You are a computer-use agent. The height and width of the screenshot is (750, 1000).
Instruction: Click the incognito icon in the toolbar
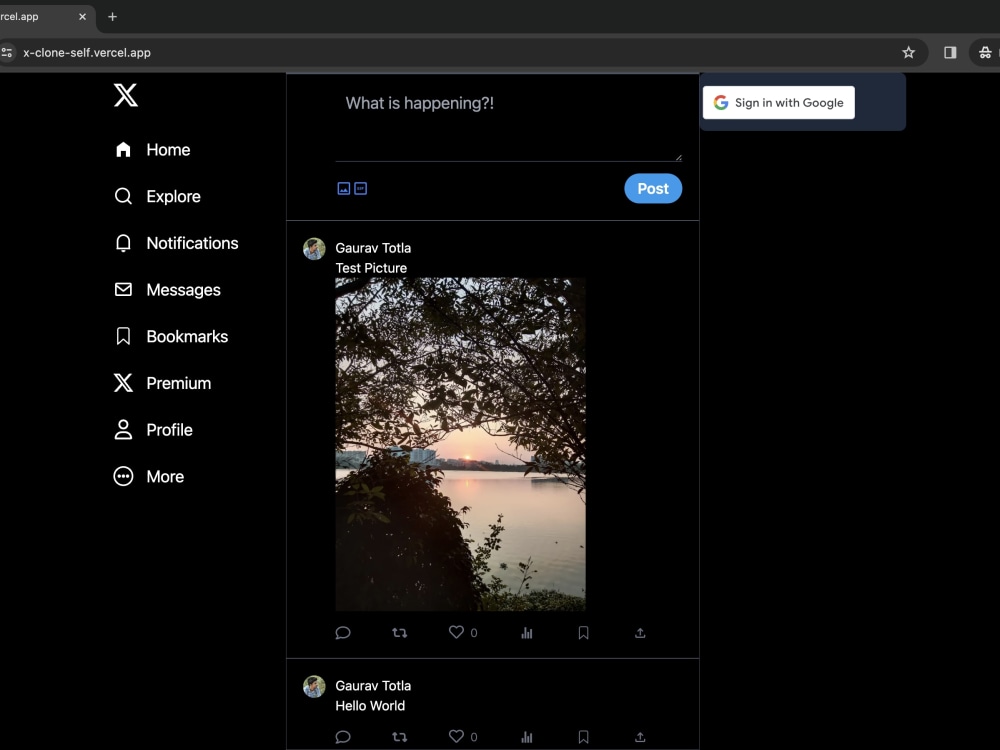coord(985,52)
